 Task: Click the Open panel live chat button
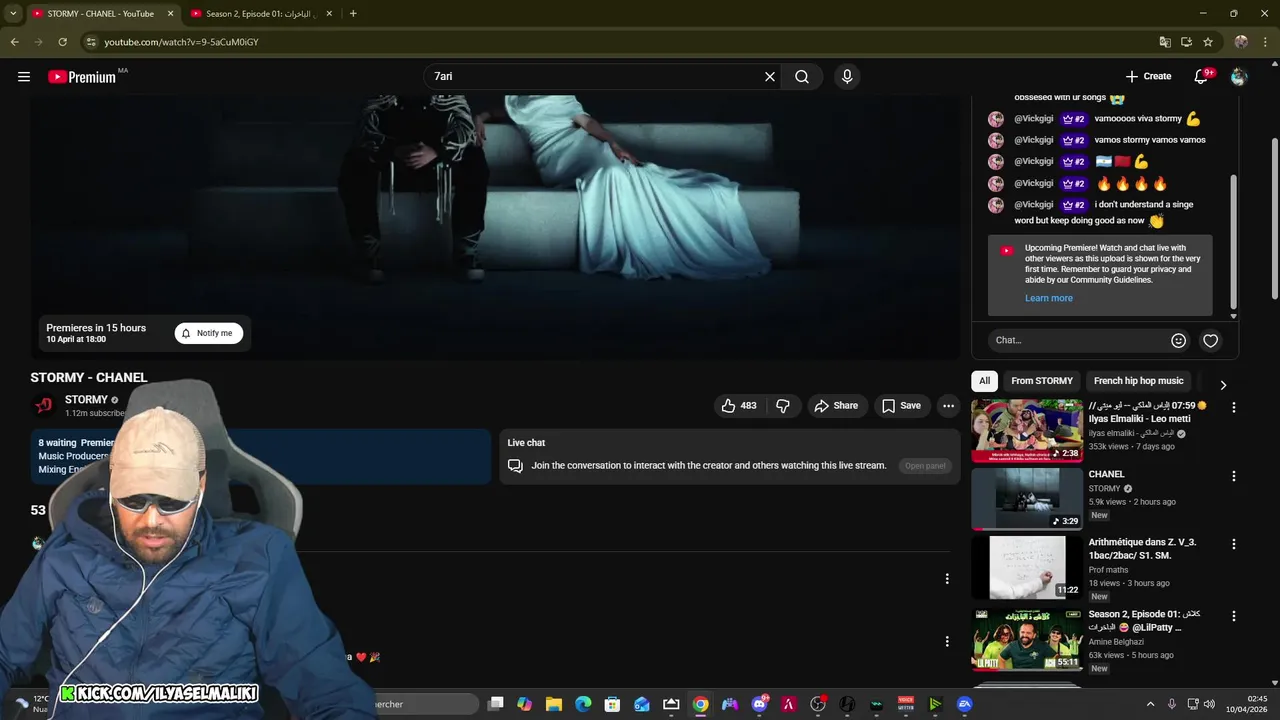point(925,466)
